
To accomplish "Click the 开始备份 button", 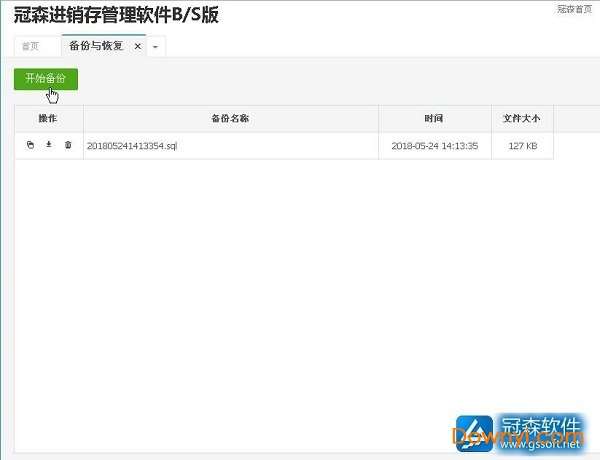I will coord(46,79).
